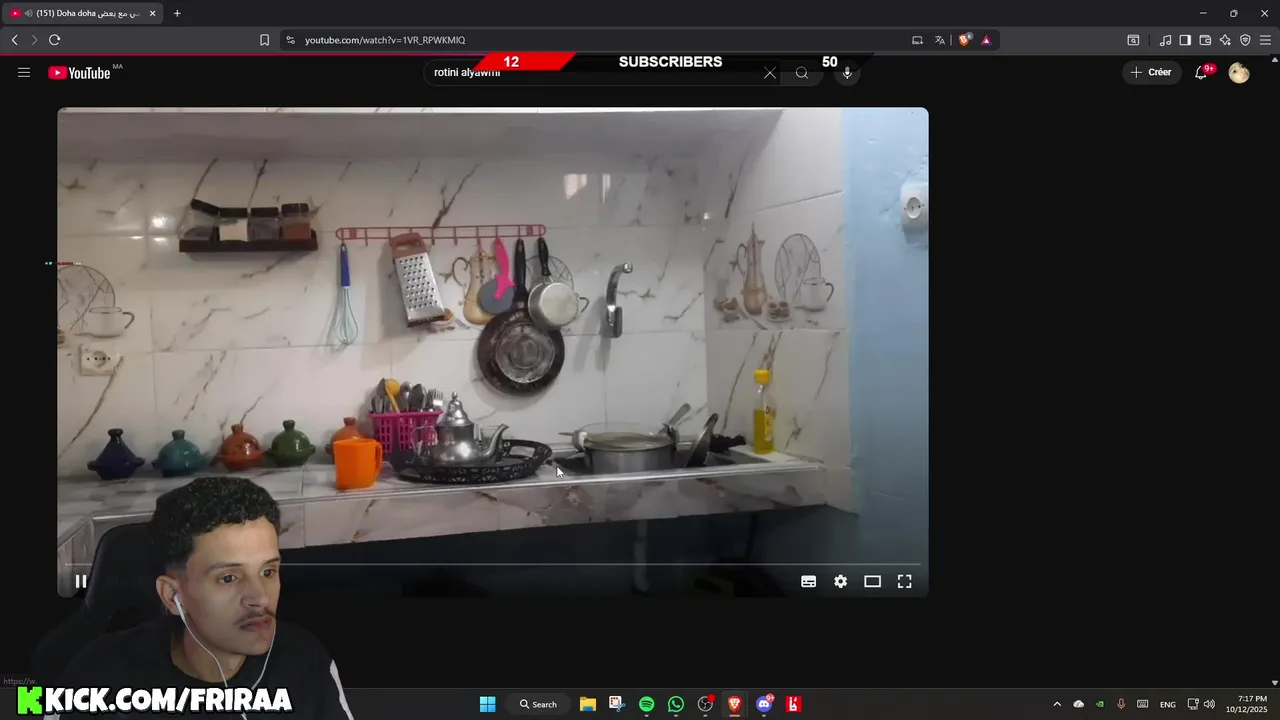Expand hidden system tray icons

1057,704
